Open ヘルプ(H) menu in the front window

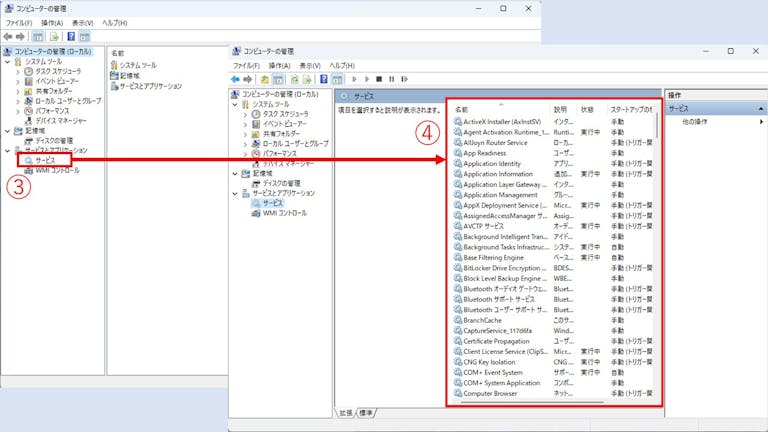point(342,66)
